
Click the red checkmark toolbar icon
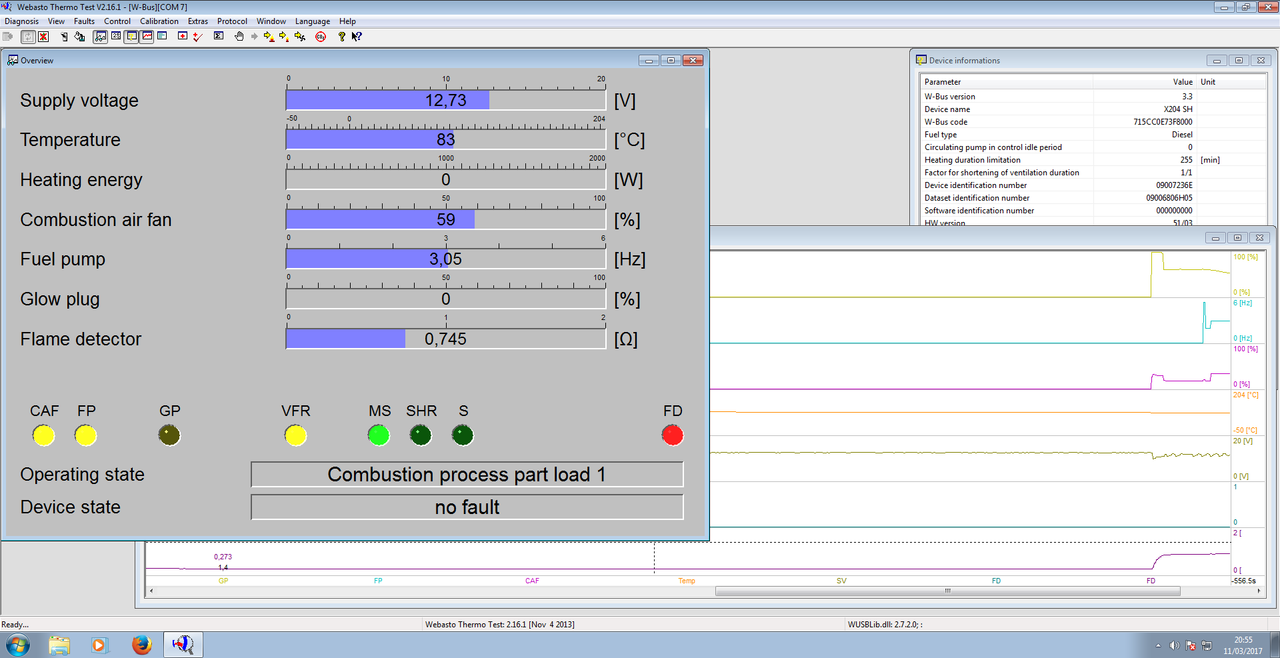coord(197,36)
